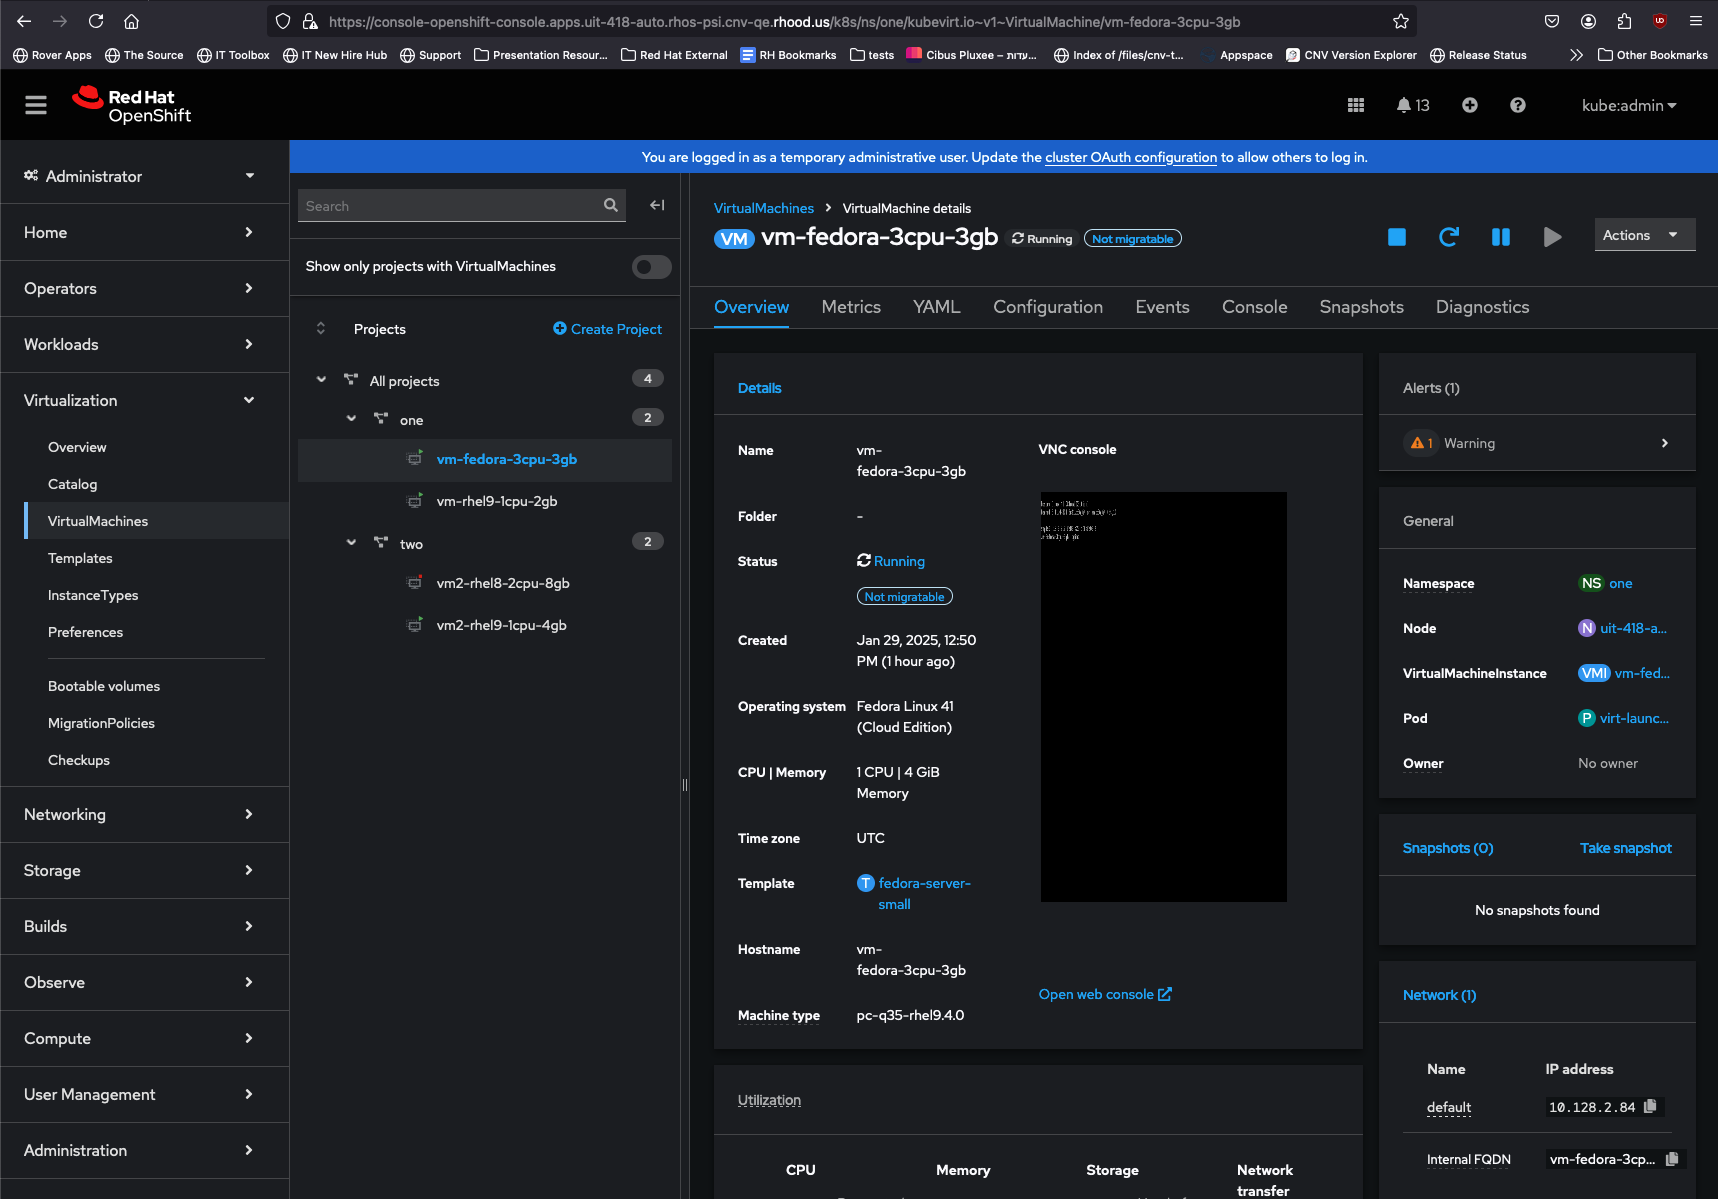
Task: Click Take snapshot
Action: point(1625,848)
